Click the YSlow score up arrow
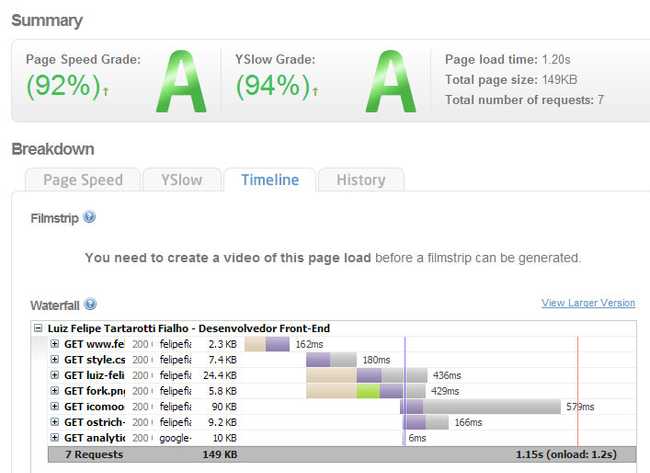 [316, 92]
